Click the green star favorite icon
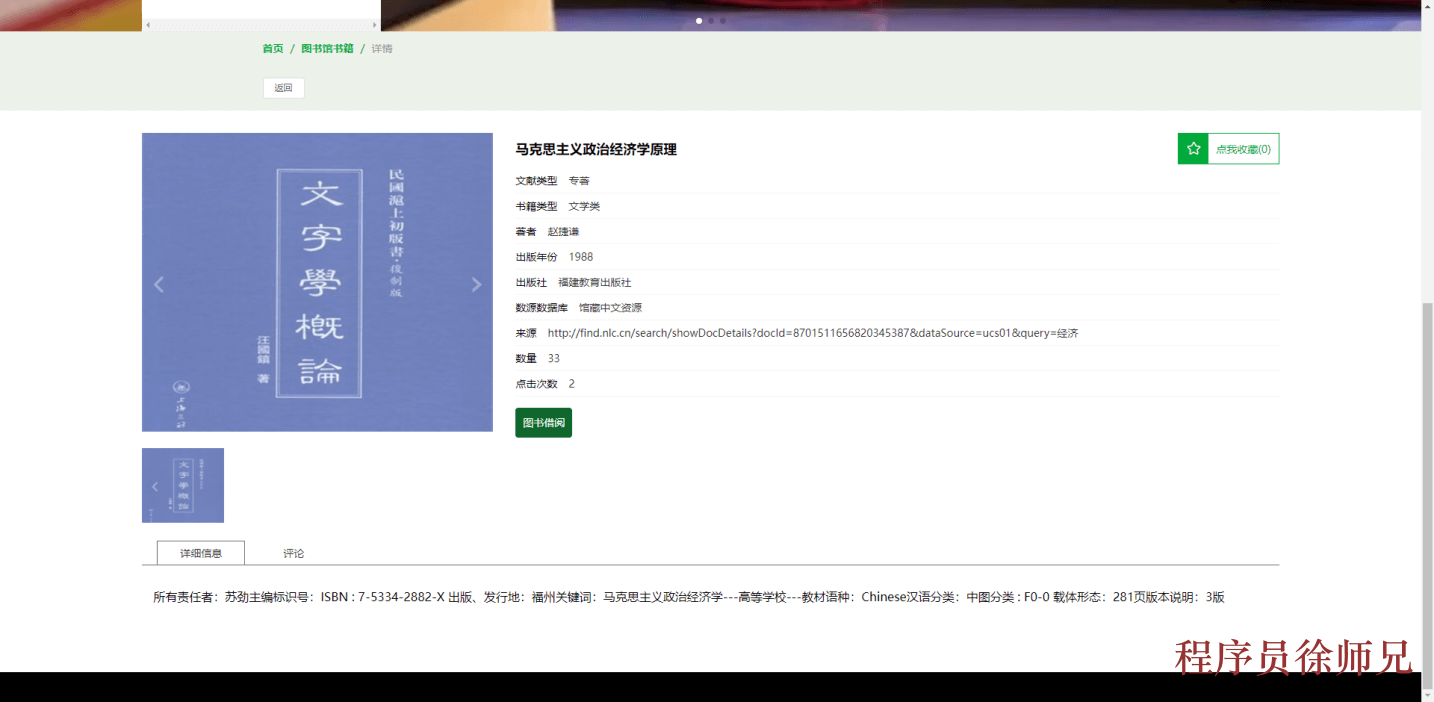The image size is (1434, 702). (x=1193, y=148)
